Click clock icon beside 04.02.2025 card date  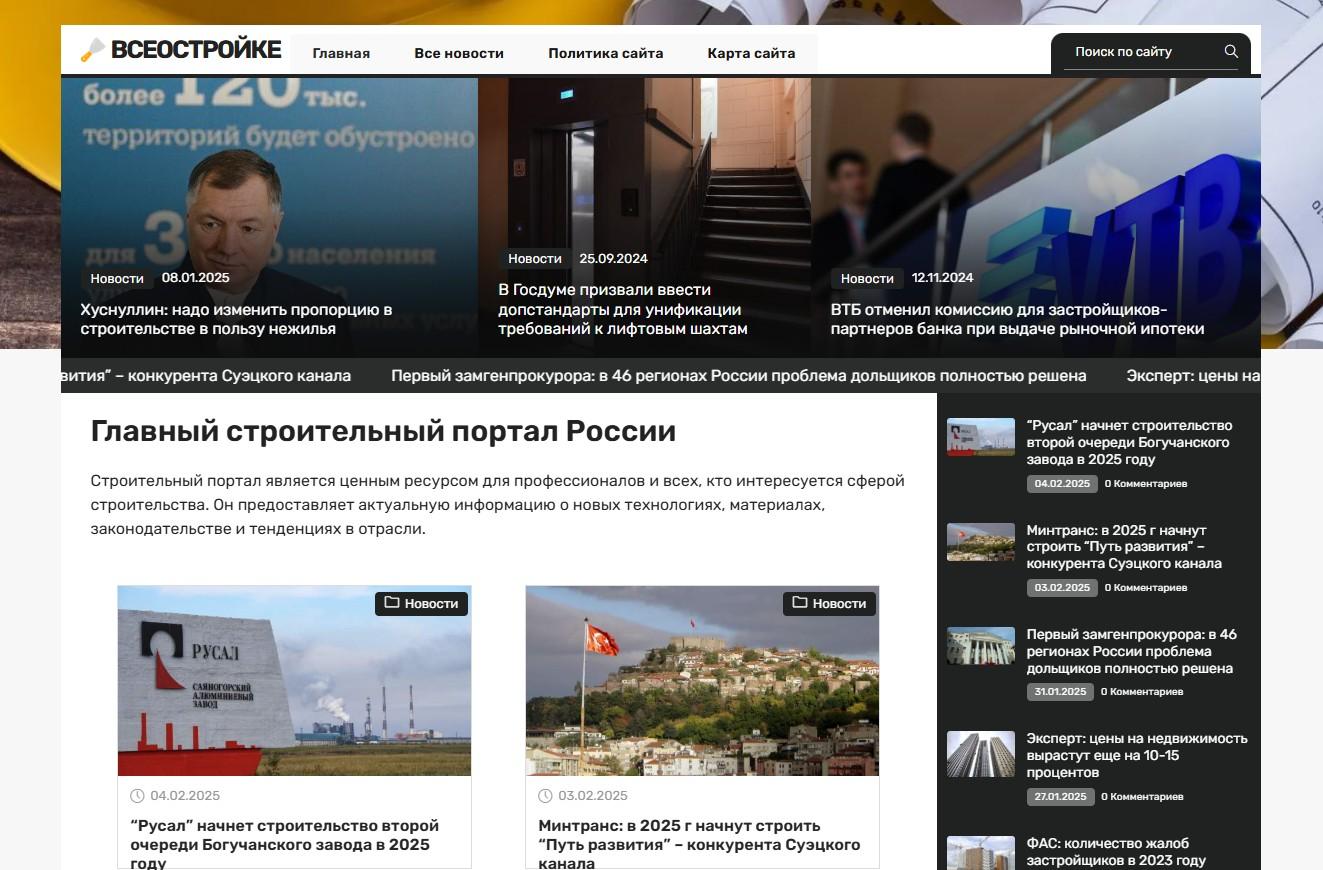137,796
